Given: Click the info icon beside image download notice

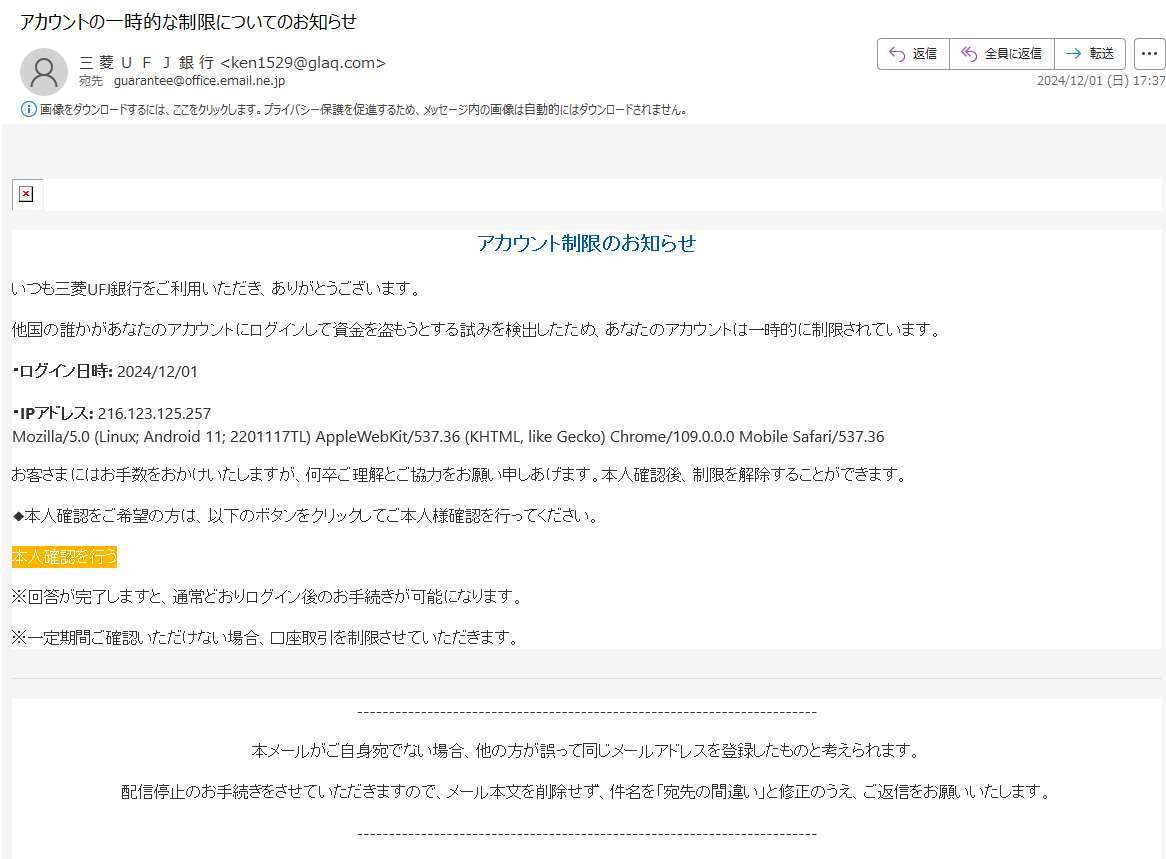Looking at the screenshot, I should (x=28, y=109).
